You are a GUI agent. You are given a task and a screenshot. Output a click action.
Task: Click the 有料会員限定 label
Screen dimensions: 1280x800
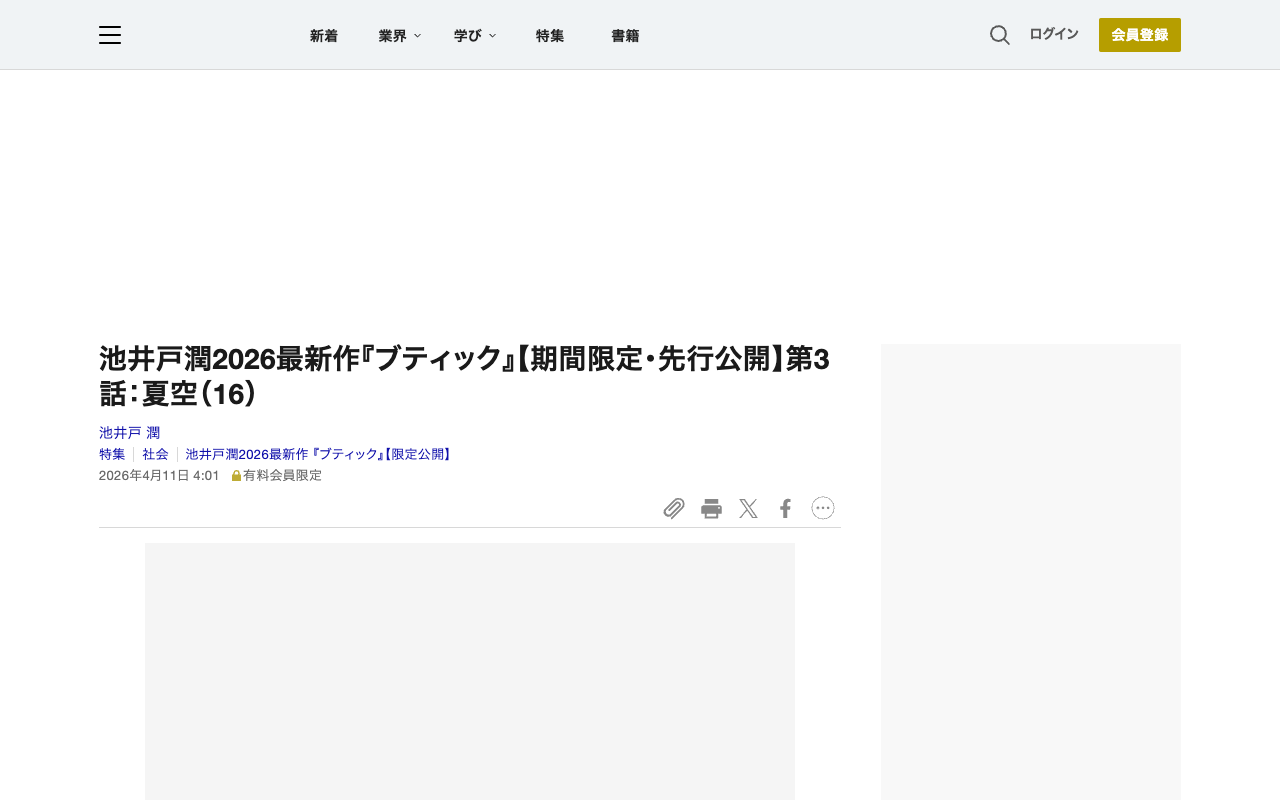click(277, 476)
